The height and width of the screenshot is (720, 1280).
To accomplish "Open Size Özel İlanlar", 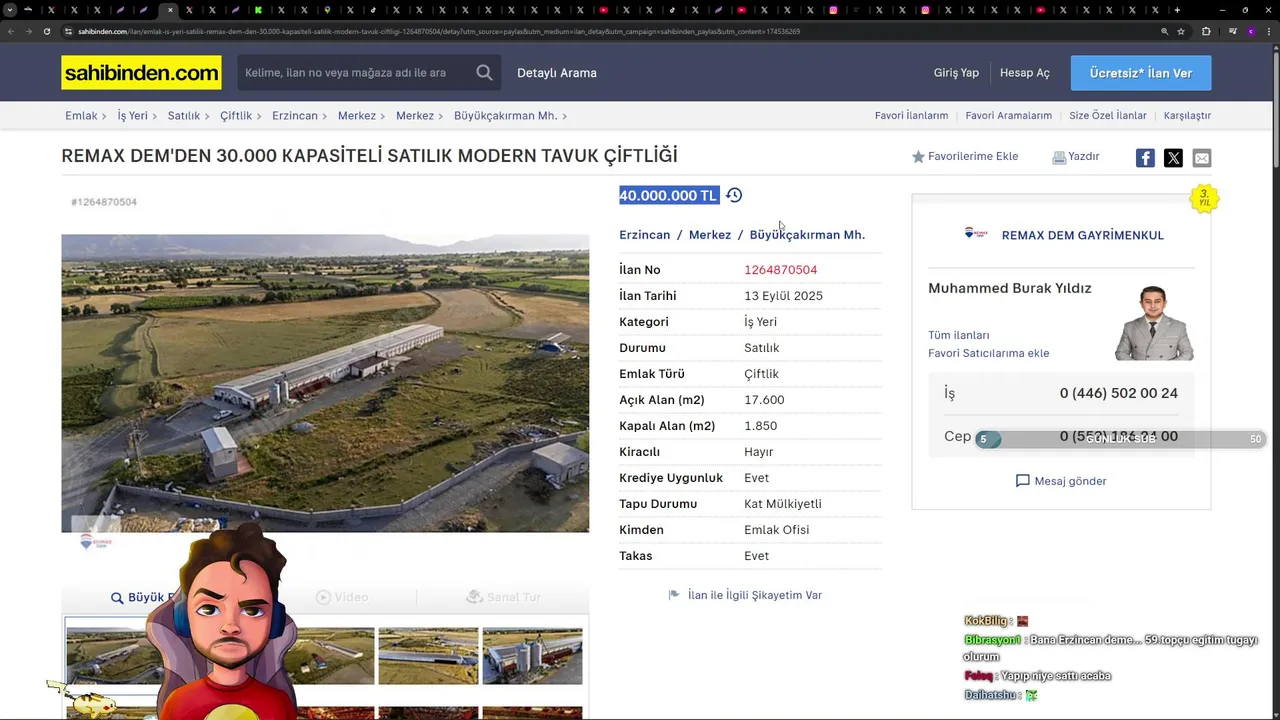I will coord(1108,116).
